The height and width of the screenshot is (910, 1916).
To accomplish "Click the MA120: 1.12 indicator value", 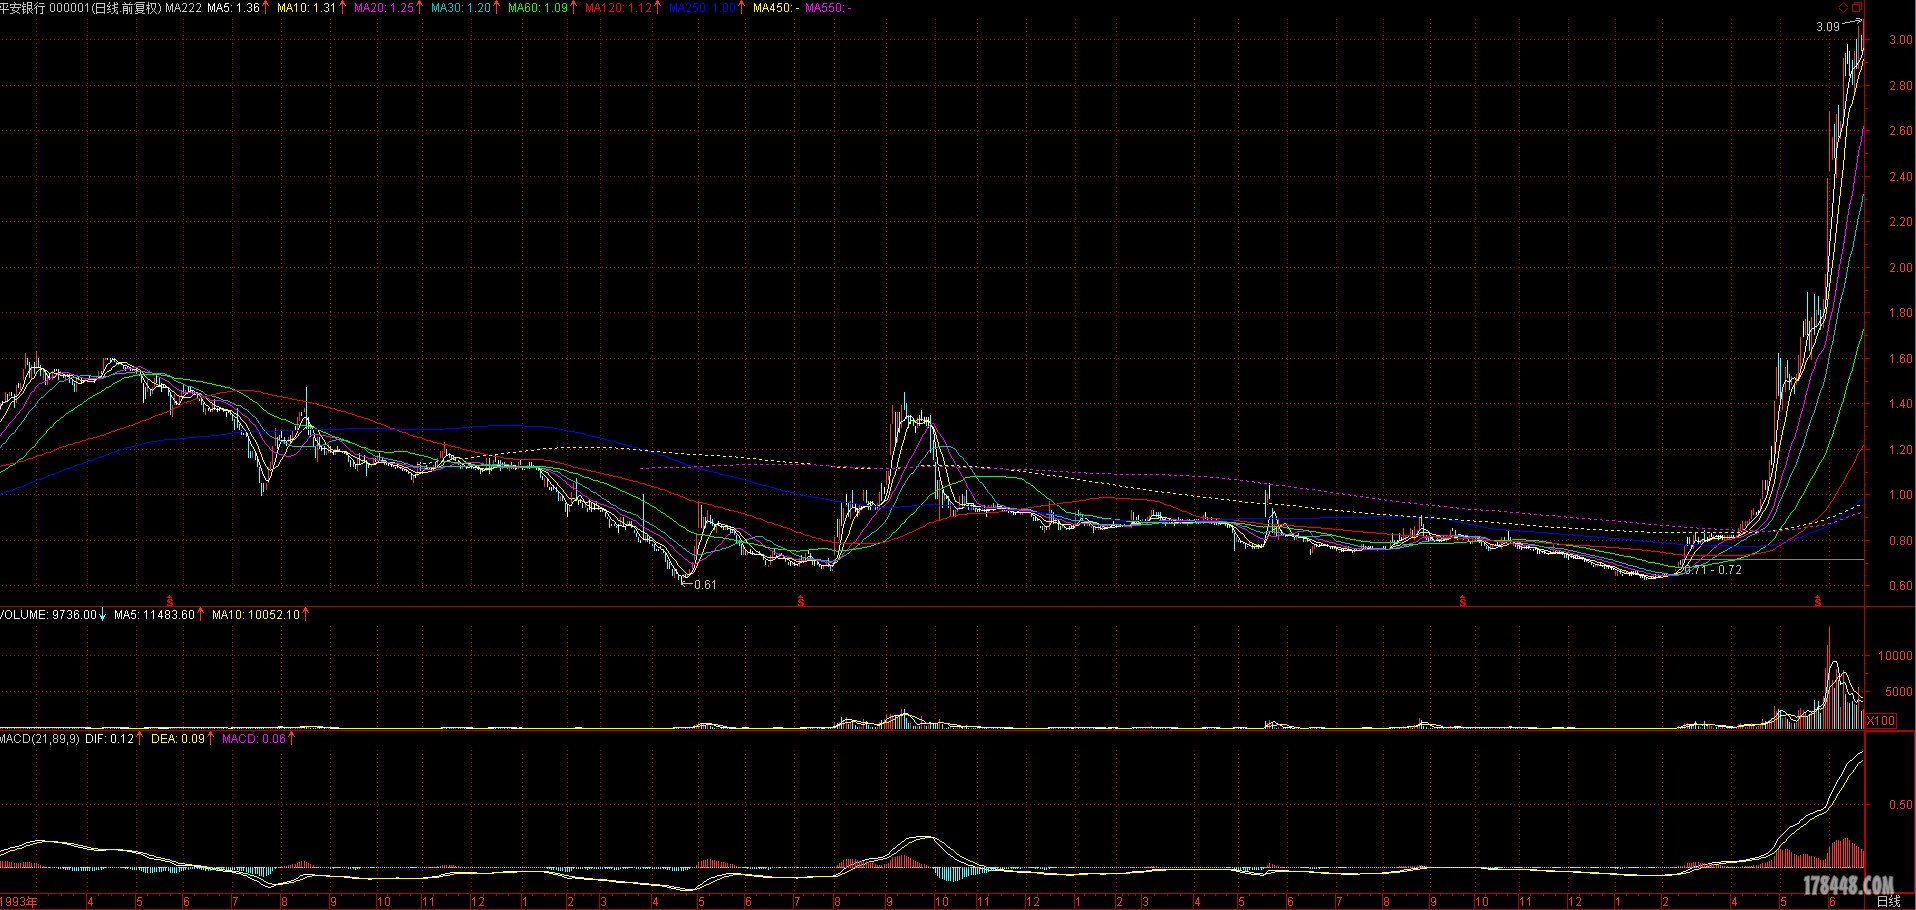I will (618, 7).
